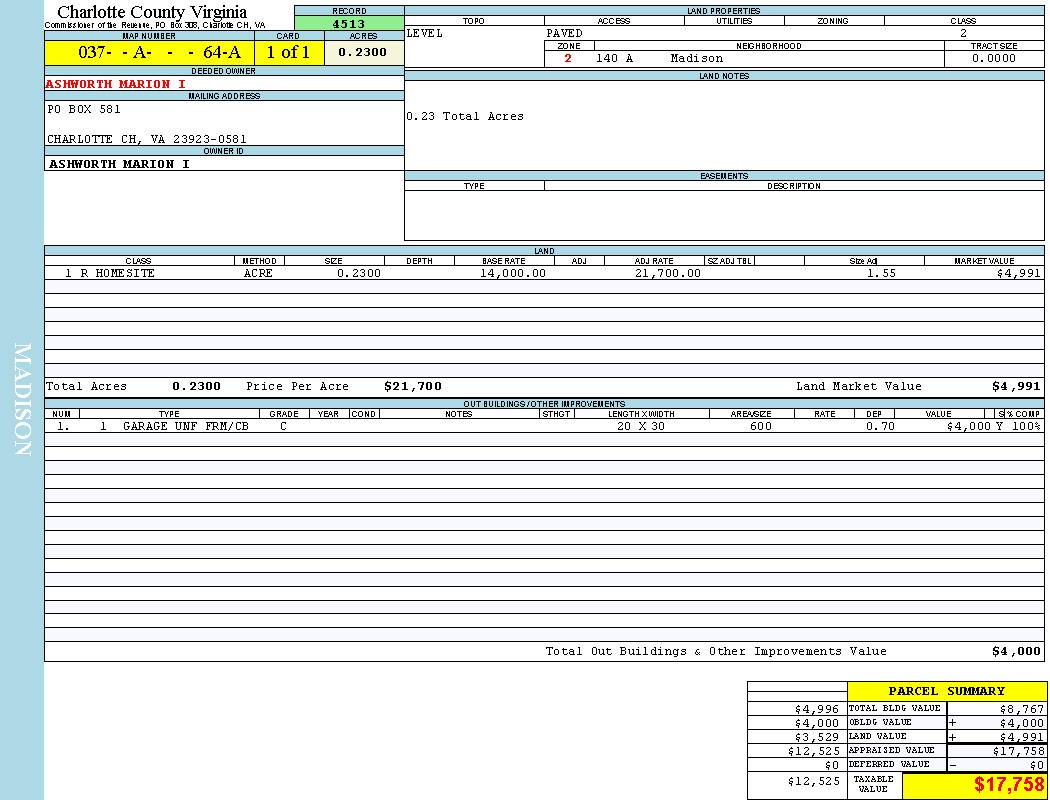Select the GARAGE UNF FRM/CB outbuilding row

pos(185,426)
